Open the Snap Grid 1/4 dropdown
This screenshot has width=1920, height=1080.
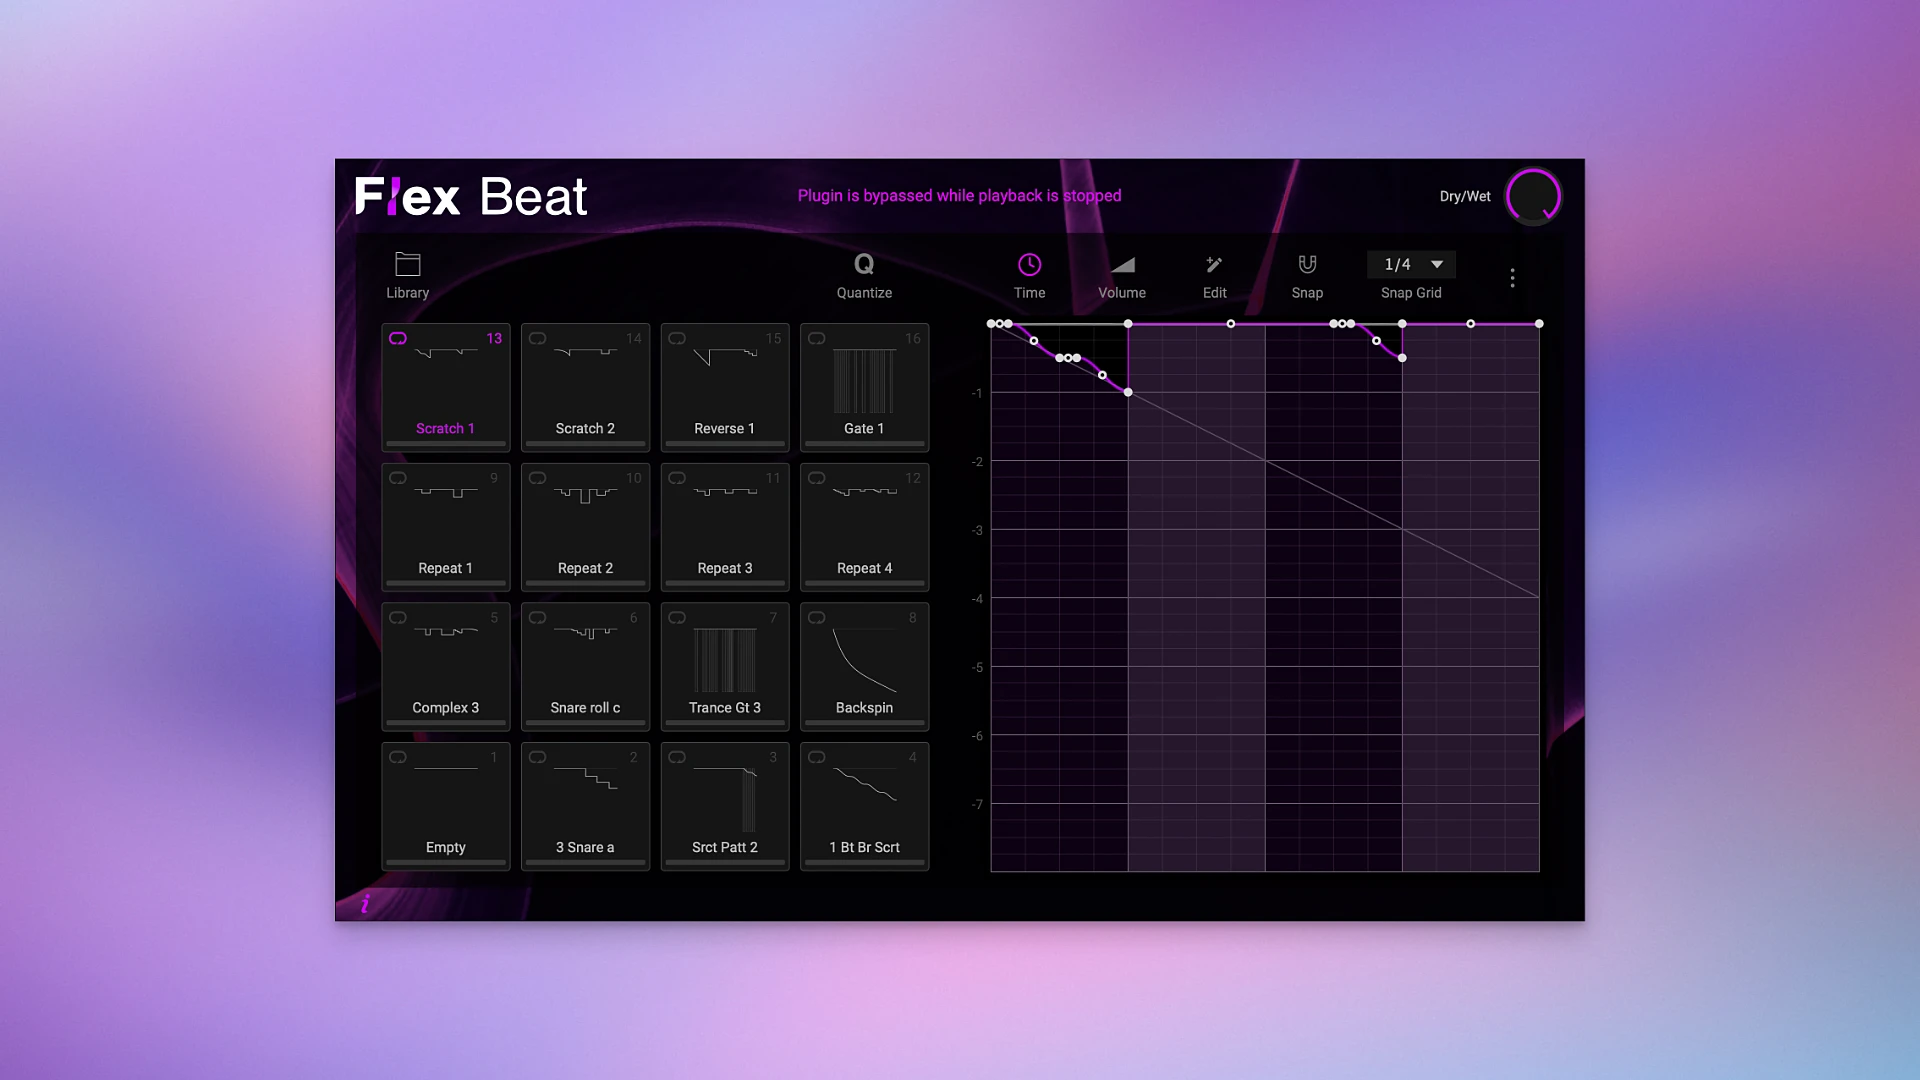click(1410, 264)
